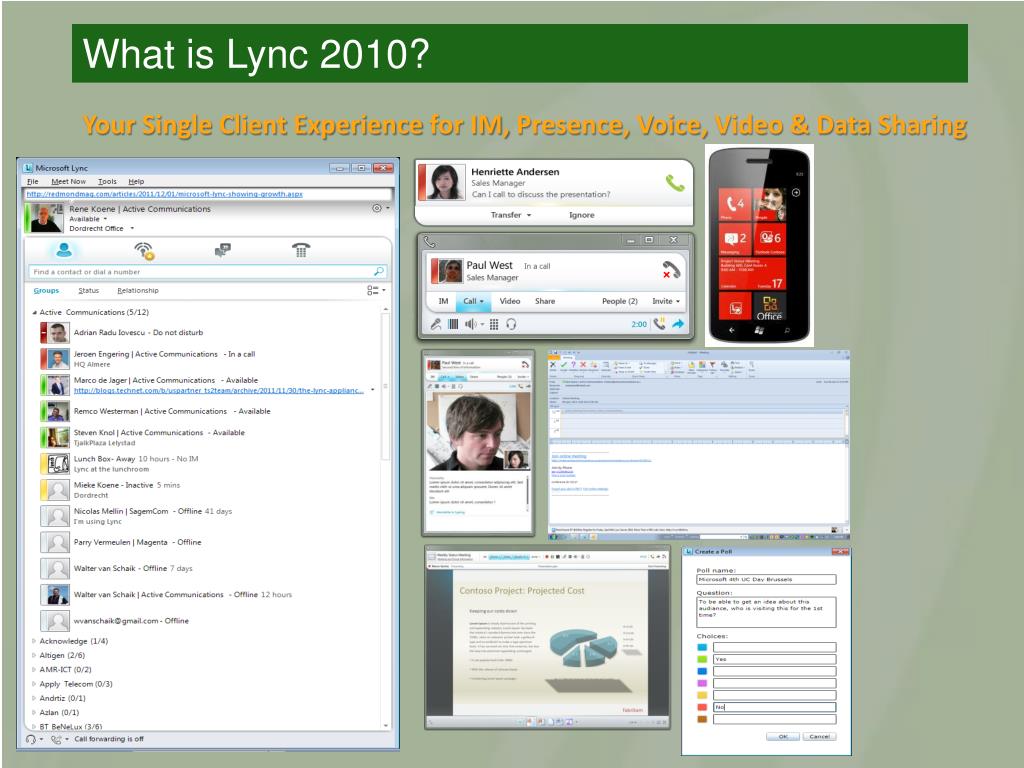1024x768 pixels.
Task: Open the Invite dropdown in call window
Action: (666, 301)
